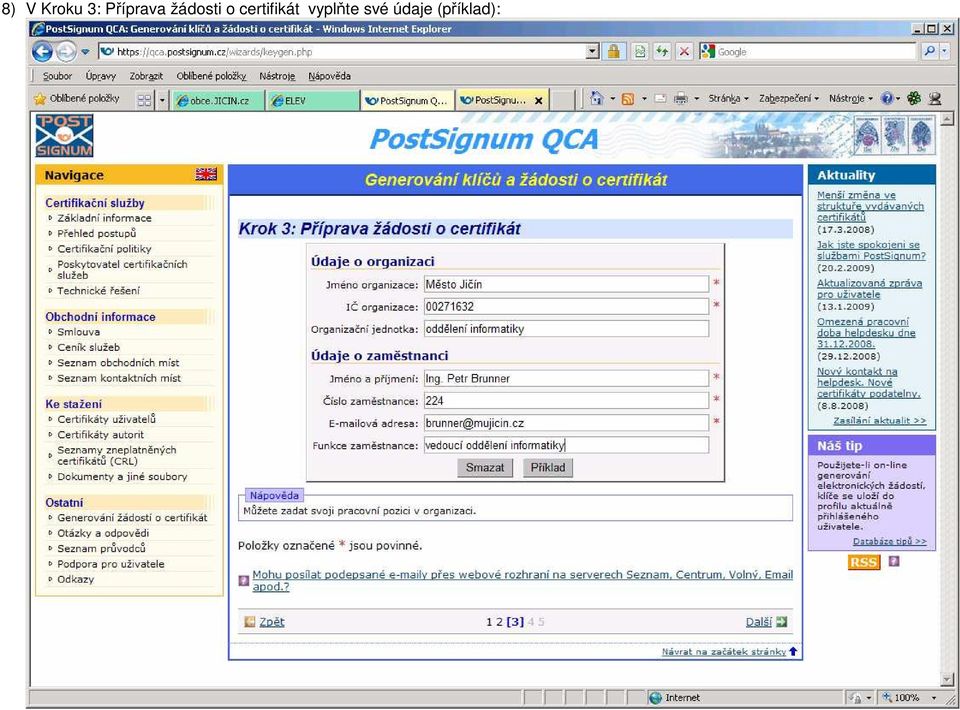Click the Favorites star icon

40,99
